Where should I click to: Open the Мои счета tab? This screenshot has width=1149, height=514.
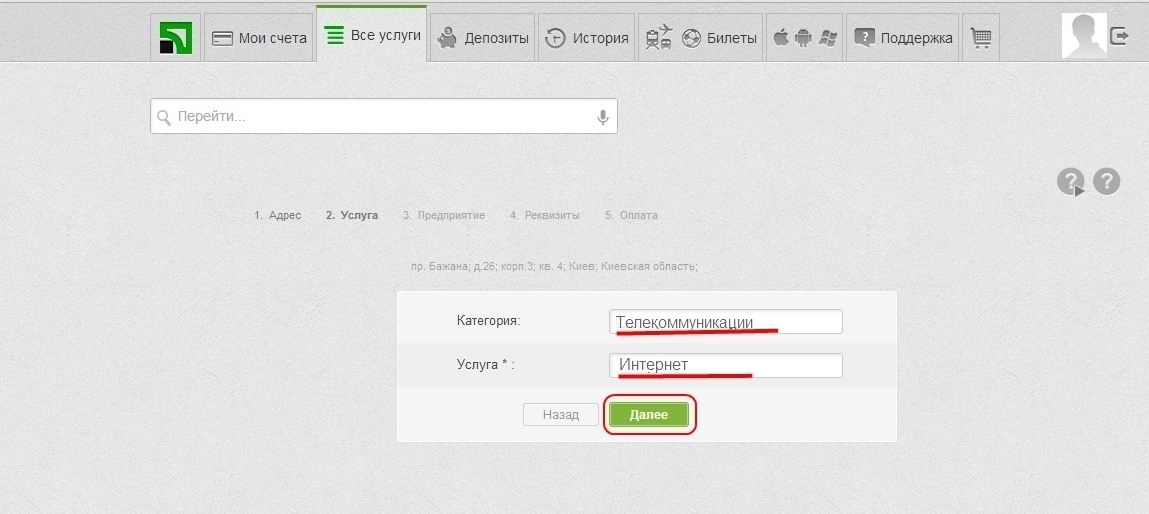pos(259,37)
